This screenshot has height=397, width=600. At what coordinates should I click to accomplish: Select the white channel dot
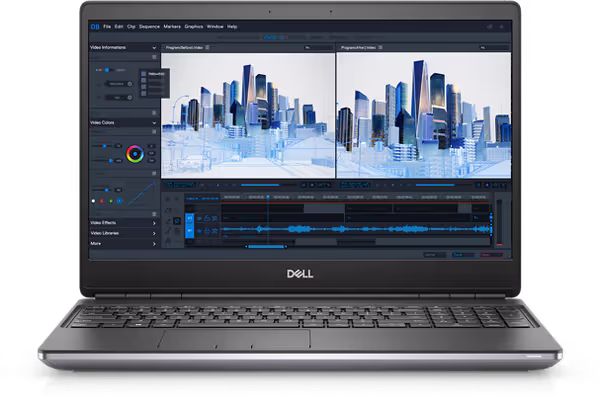tap(93, 201)
